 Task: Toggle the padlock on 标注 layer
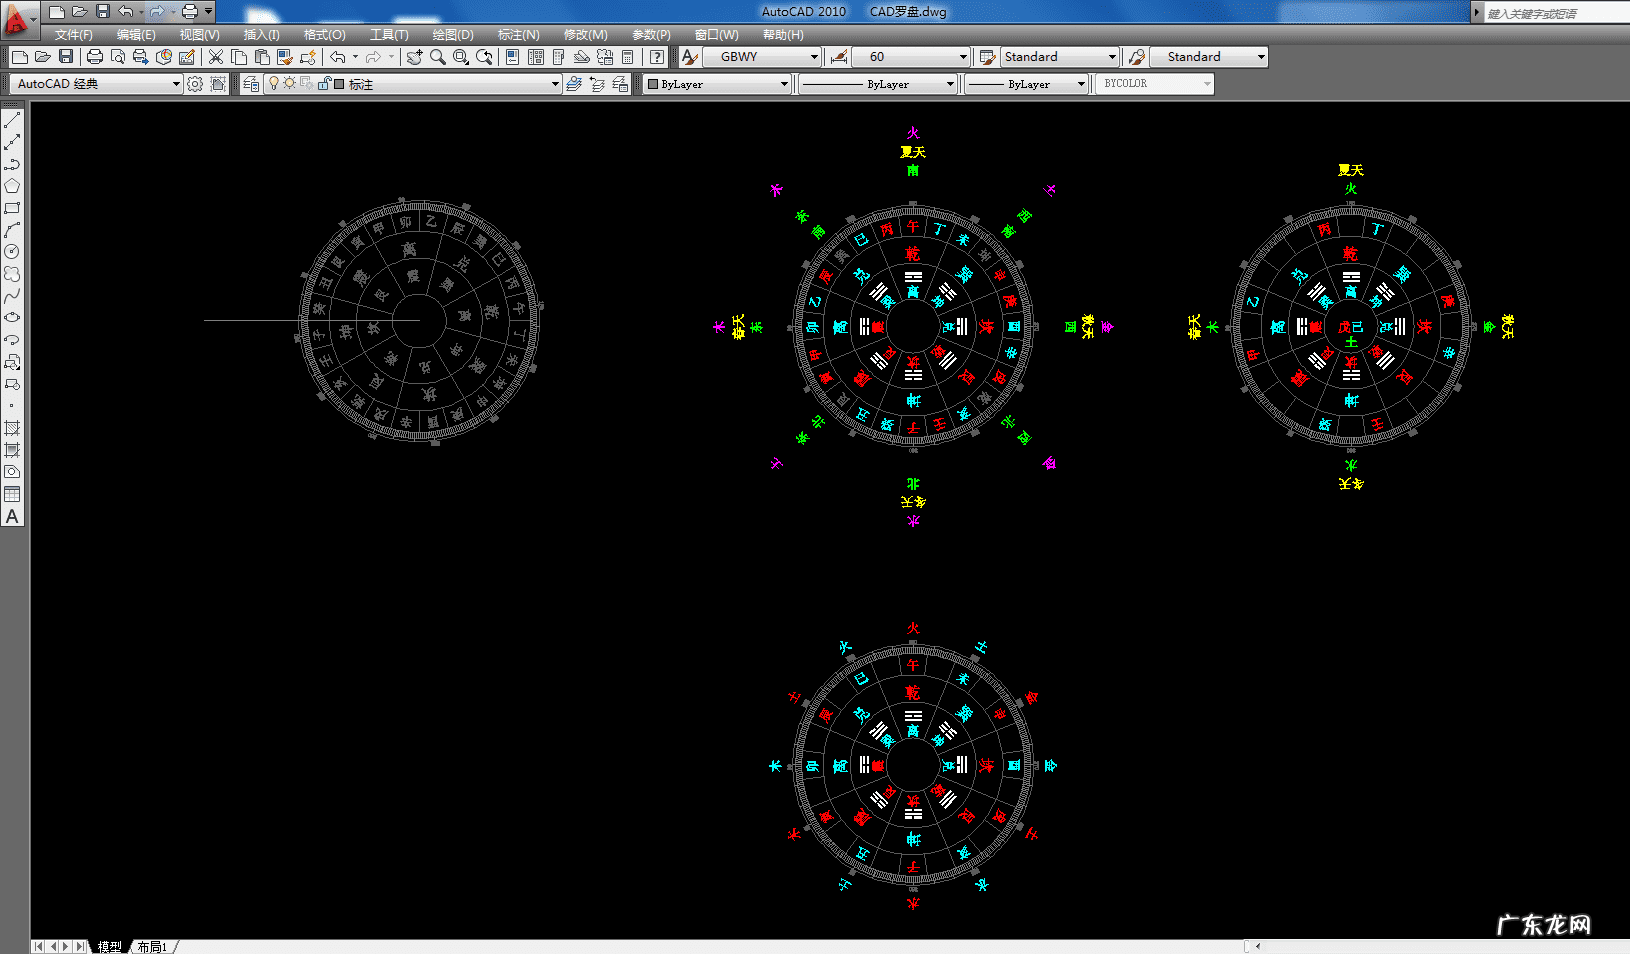coord(324,84)
